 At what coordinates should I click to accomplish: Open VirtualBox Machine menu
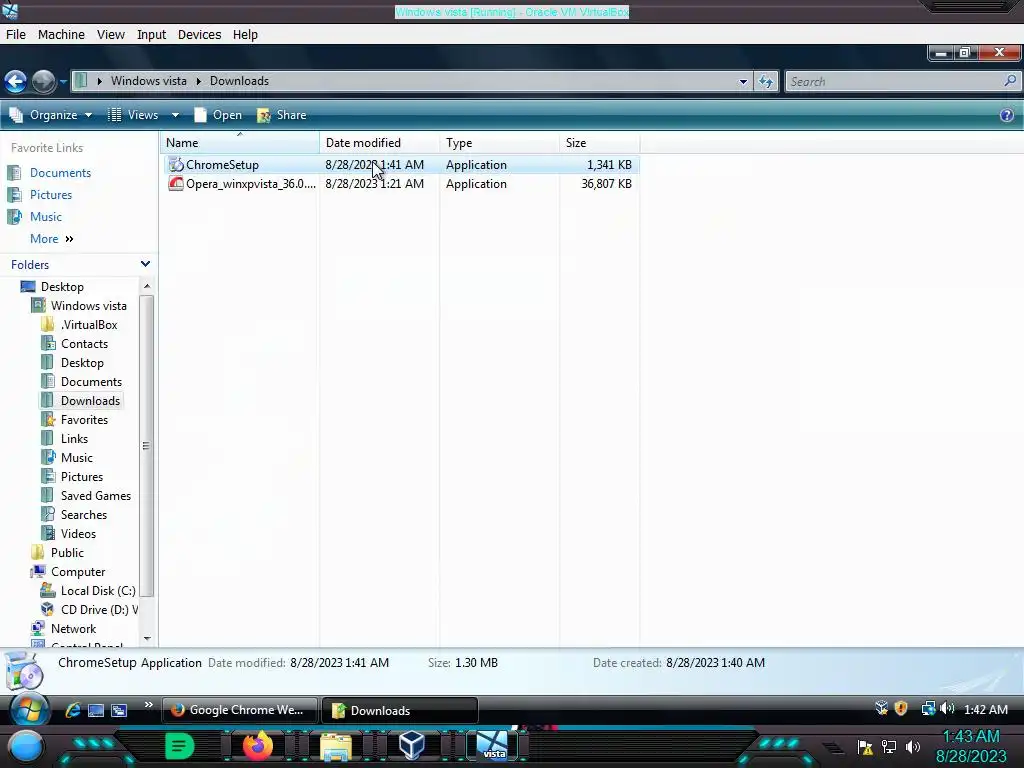coord(61,35)
